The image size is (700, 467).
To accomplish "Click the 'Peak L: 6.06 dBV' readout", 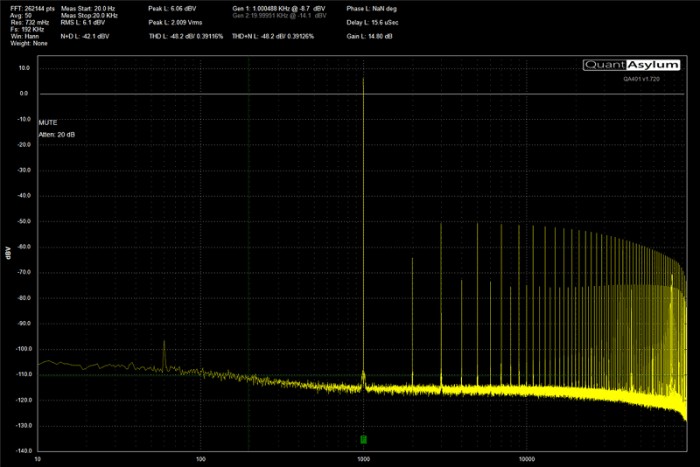I will pyautogui.click(x=172, y=8).
